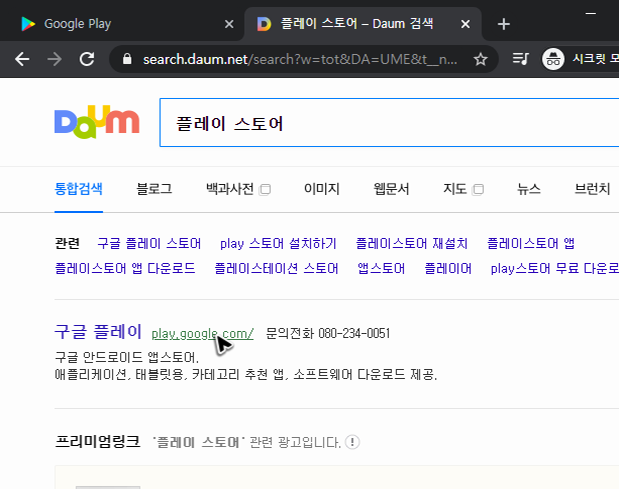Close the Google Play tab
Viewport: 619px width, 489px height.
(x=229, y=24)
